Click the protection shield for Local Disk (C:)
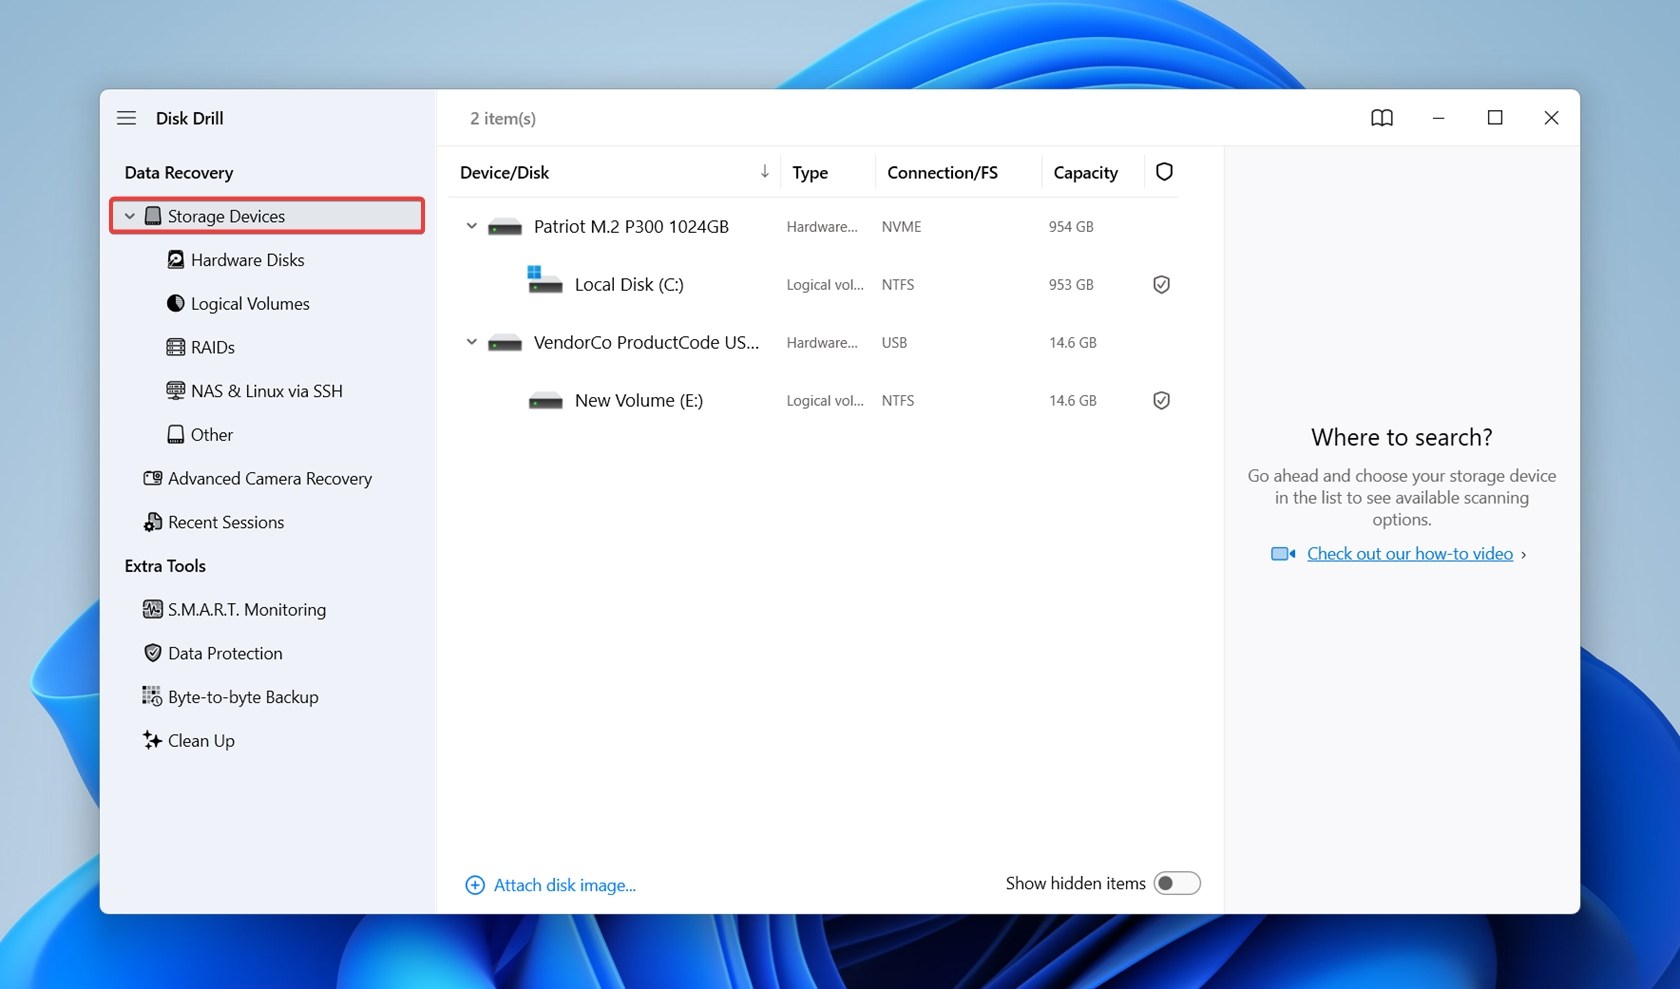 coord(1161,284)
